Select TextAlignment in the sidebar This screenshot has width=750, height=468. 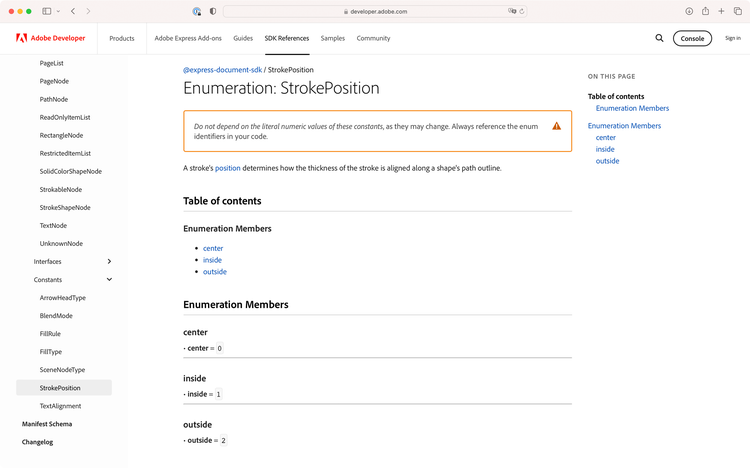click(60, 406)
